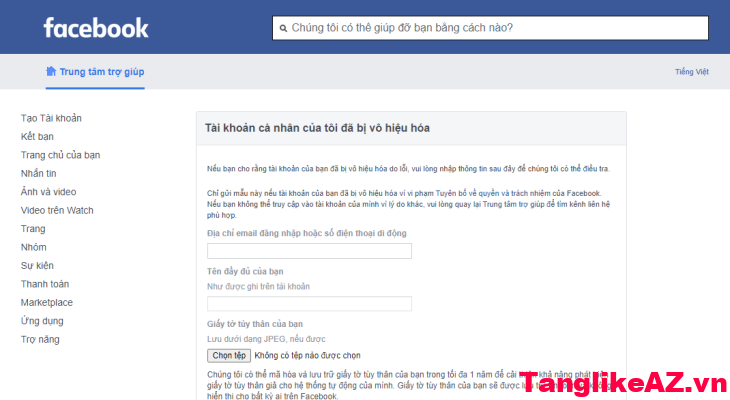Click the Facebook logo
The width and height of the screenshot is (730, 400).
96,27
